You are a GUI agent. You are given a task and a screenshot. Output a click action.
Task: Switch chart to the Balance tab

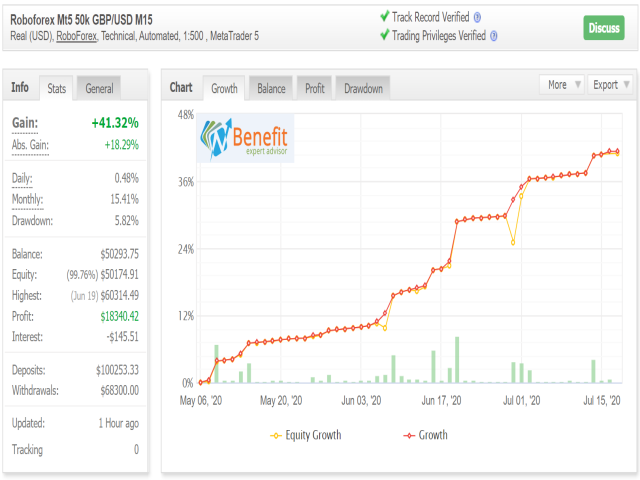coord(271,88)
